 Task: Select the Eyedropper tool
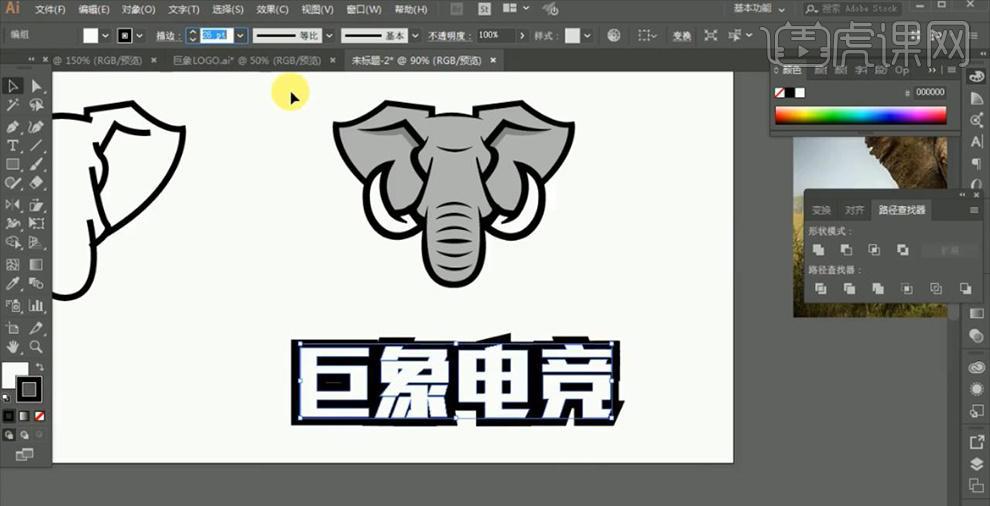13,283
